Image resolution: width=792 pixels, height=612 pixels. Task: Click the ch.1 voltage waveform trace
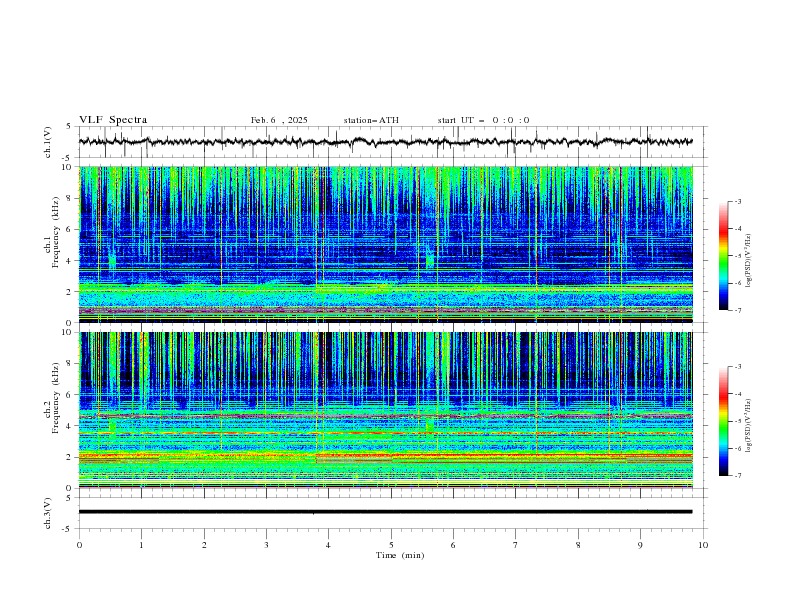[x=385, y=142]
